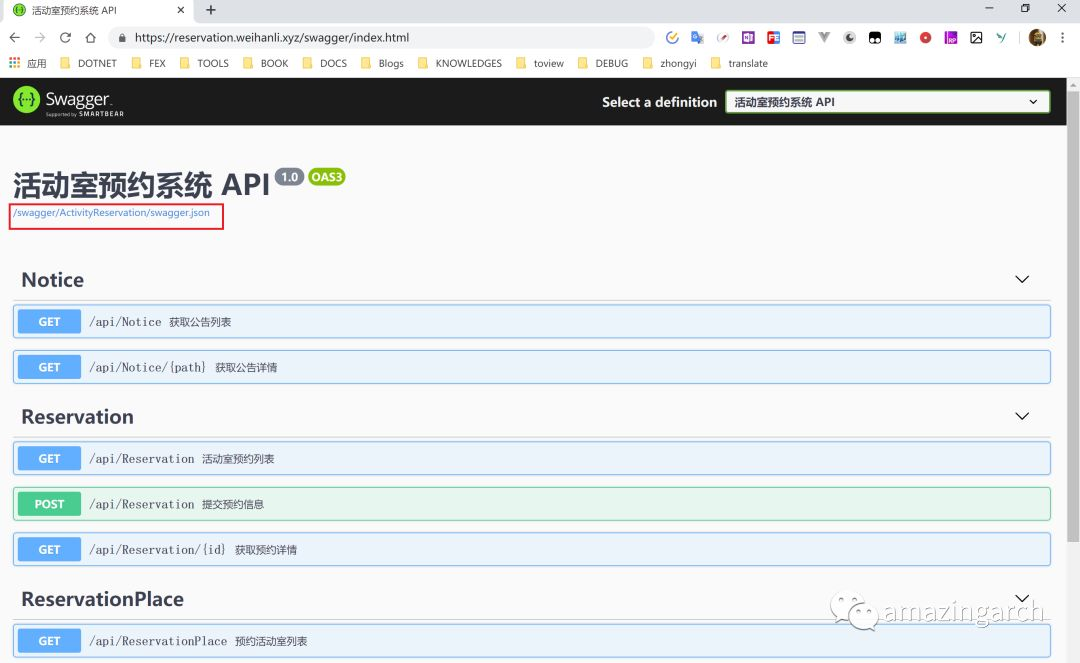
Task: Open the DOTNET bookmark folder
Action: pyautogui.click(x=89, y=63)
